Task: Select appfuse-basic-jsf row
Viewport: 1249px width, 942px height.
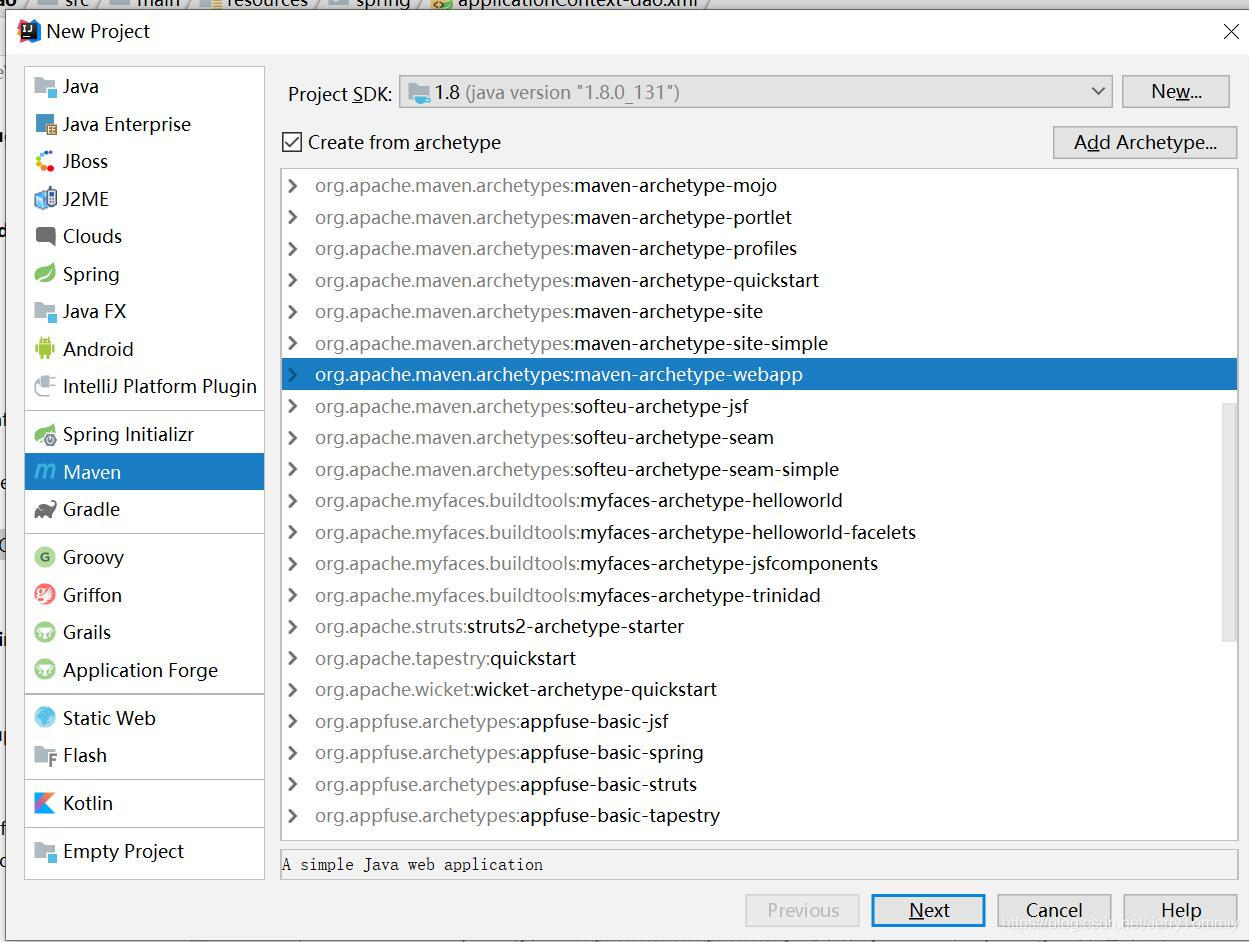Action: [759, 721]
